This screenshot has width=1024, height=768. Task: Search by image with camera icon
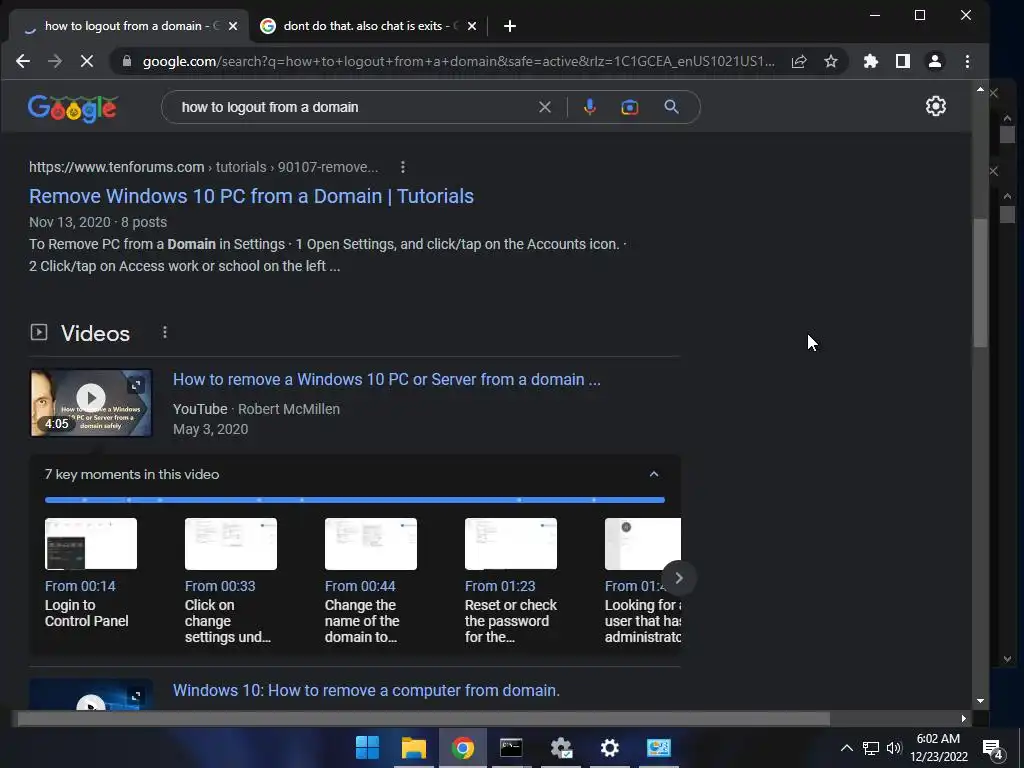[630, 107]
